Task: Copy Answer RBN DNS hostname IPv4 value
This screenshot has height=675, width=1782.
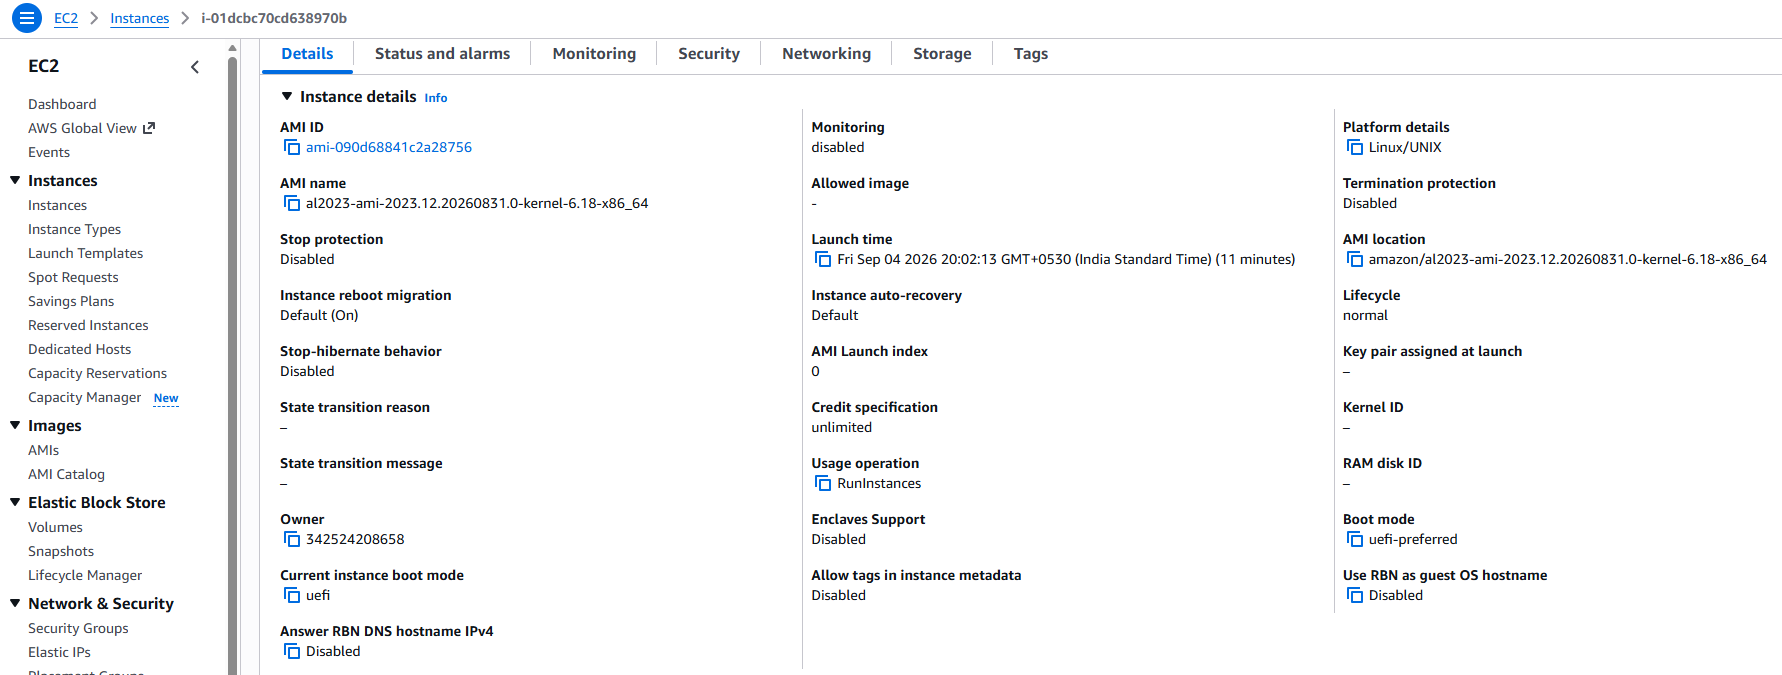Action: [292, 651]
